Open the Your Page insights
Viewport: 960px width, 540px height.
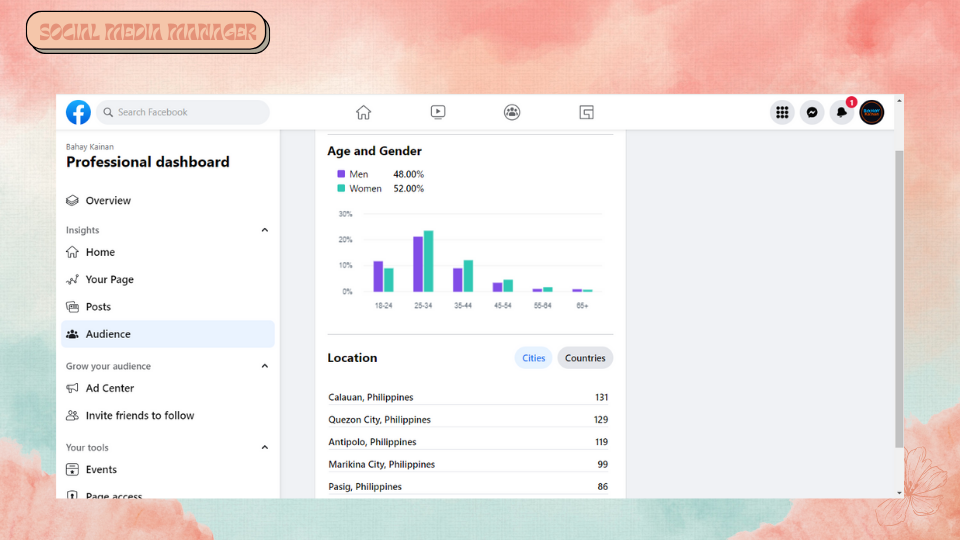(x=168, y=279)
